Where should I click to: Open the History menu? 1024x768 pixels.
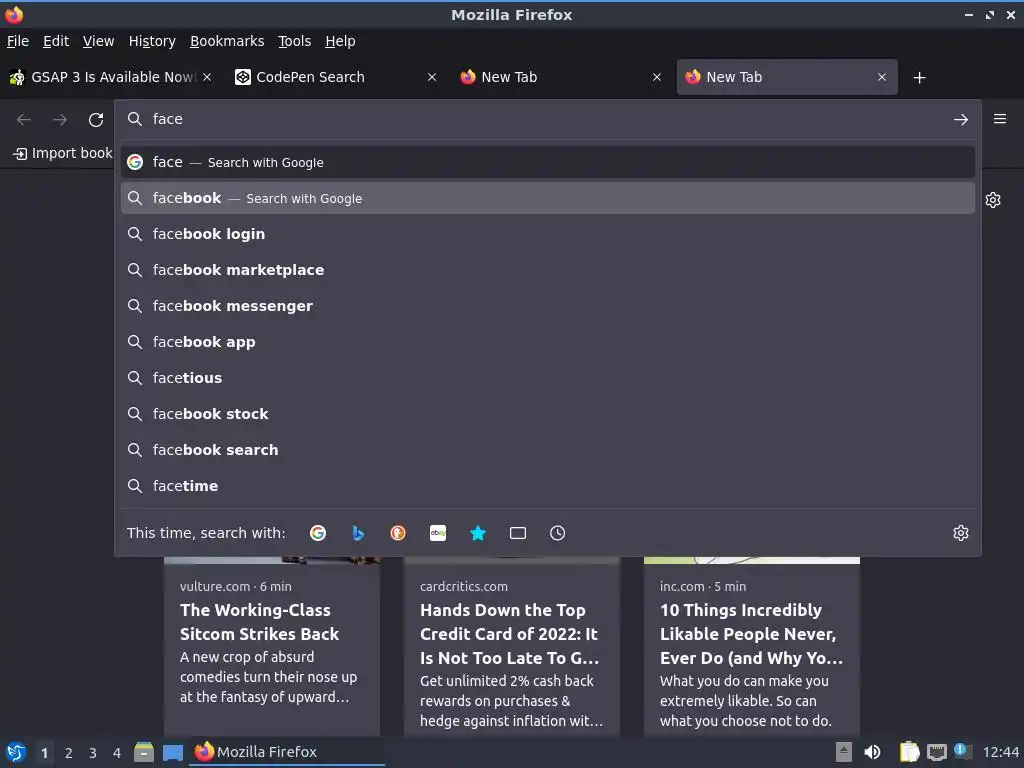coord(152,41)
